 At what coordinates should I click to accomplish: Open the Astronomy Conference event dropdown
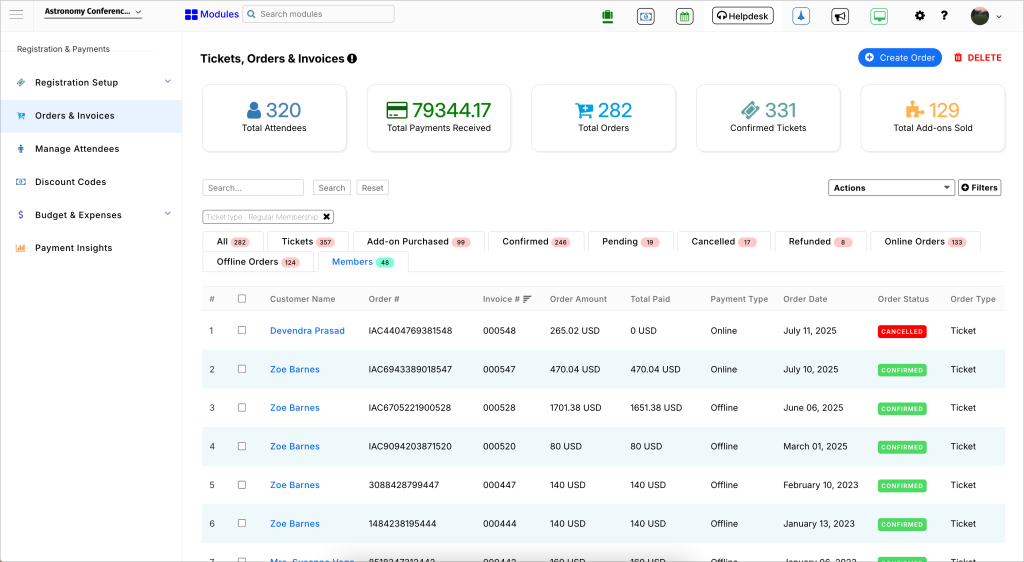coord(93,12)
